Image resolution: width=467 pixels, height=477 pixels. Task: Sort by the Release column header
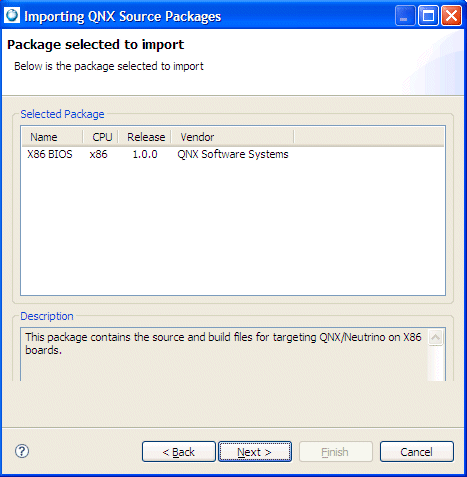point(145,137)
